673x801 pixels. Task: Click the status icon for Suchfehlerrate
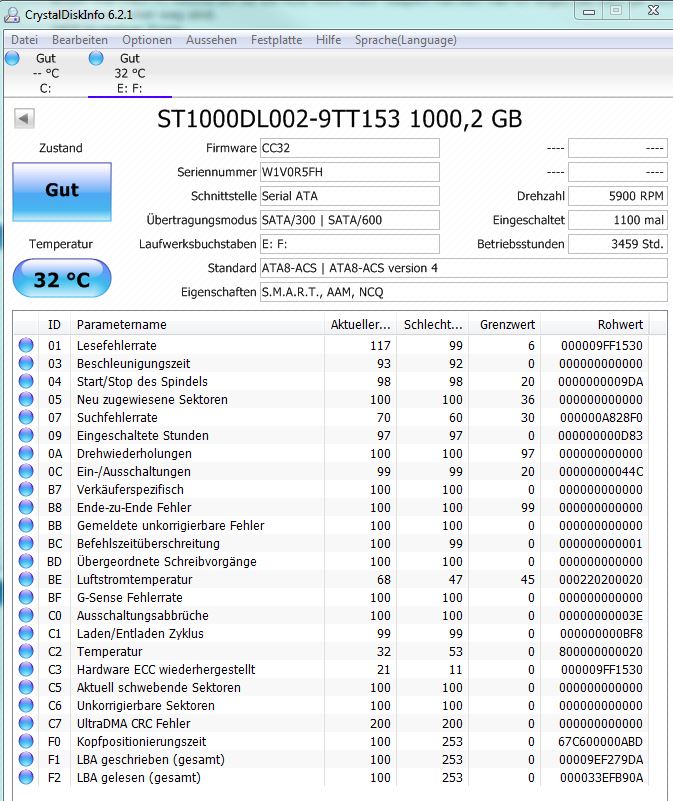[x=26, y=417]
